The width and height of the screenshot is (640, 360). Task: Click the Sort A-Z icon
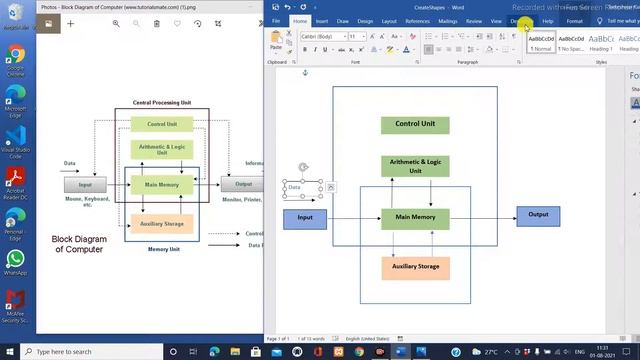point(502,36)
